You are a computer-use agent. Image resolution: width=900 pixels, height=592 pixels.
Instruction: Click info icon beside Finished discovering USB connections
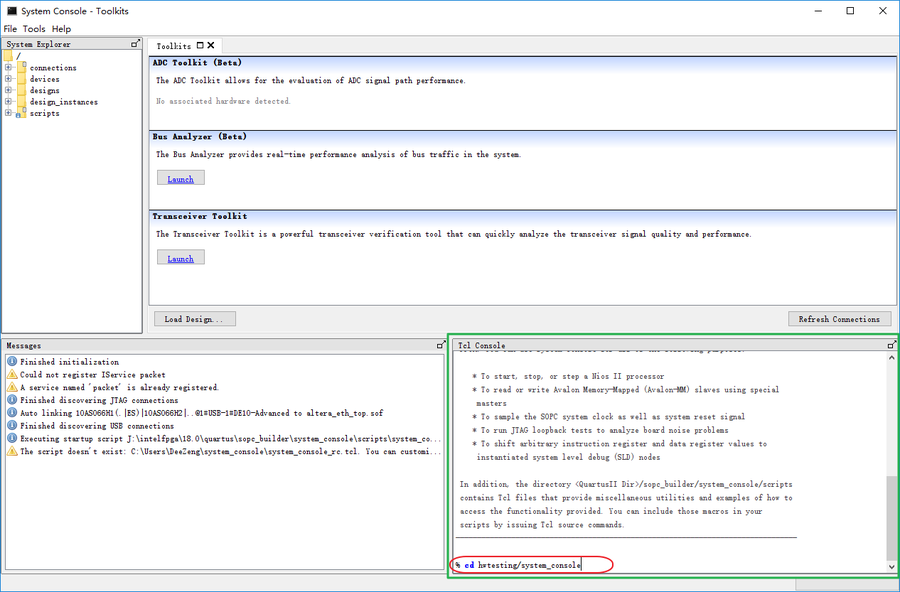pyautogui.click(x=12, y=425)
